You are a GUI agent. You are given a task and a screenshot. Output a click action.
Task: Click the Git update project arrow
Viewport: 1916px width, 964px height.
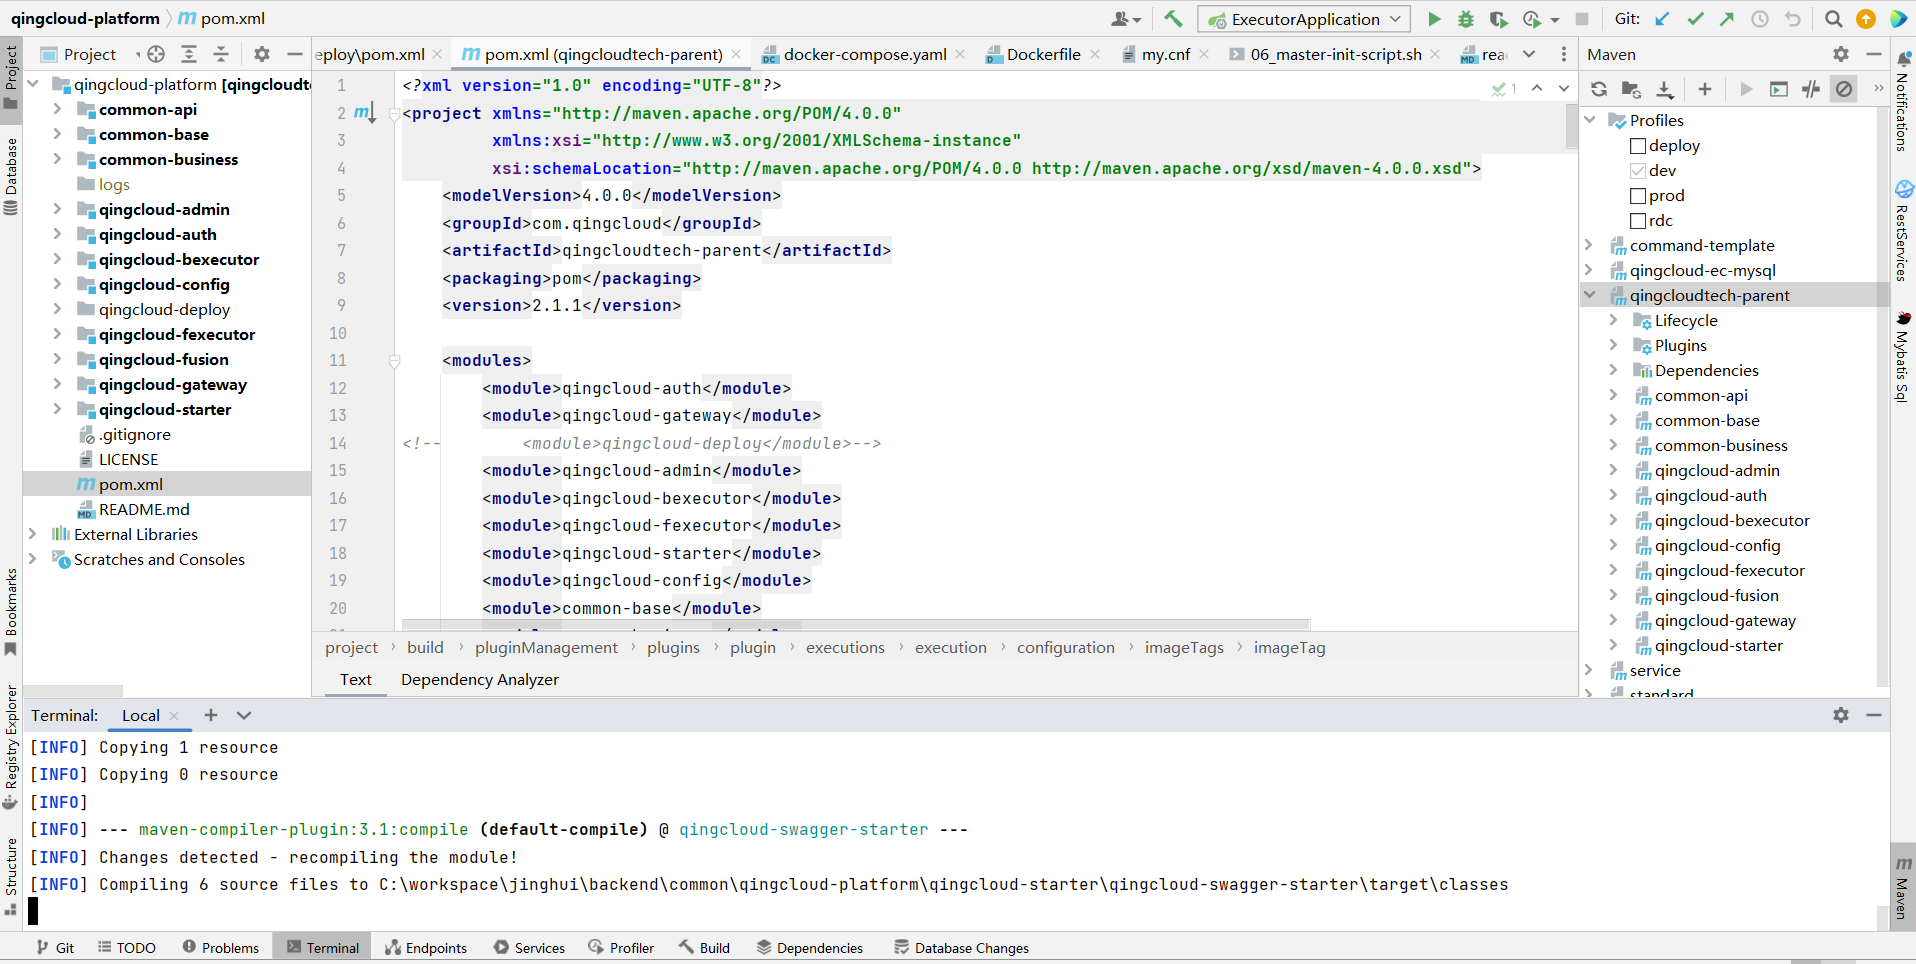click(1662, 19)
